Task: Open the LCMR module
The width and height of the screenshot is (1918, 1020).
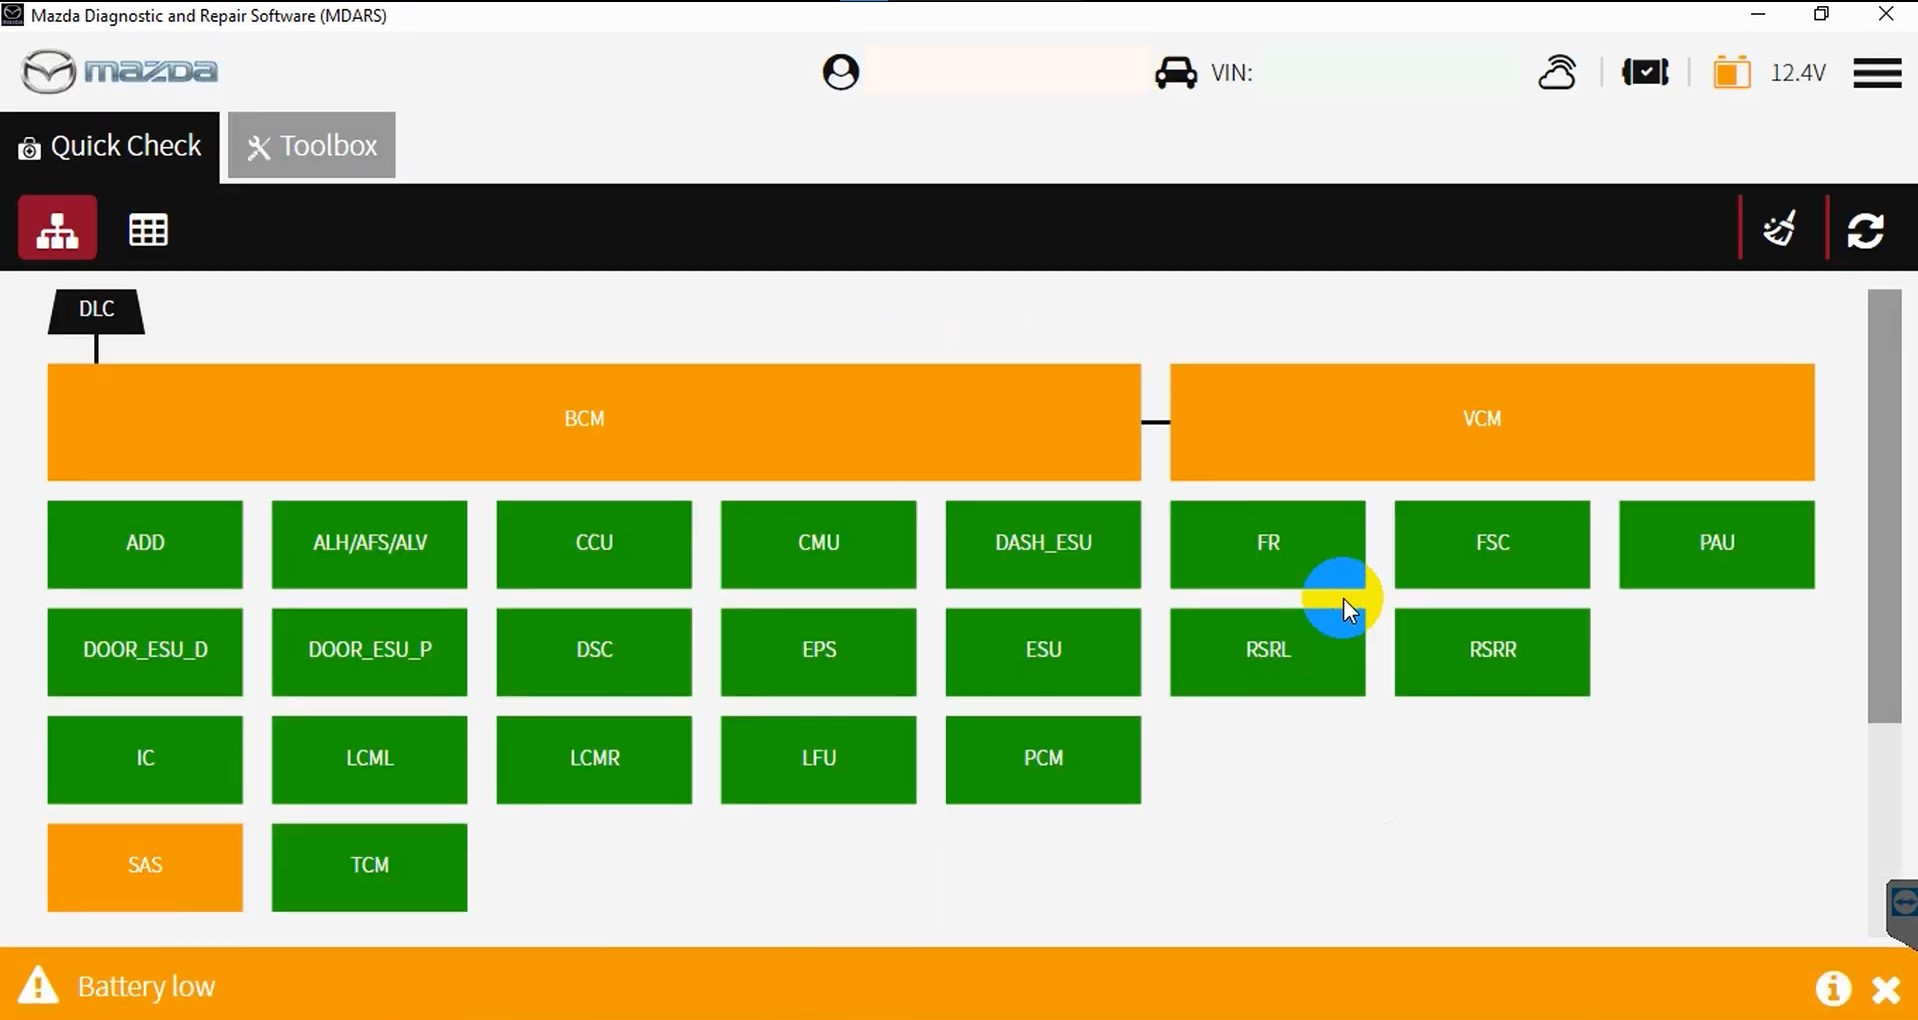Action: pos(594,760)
